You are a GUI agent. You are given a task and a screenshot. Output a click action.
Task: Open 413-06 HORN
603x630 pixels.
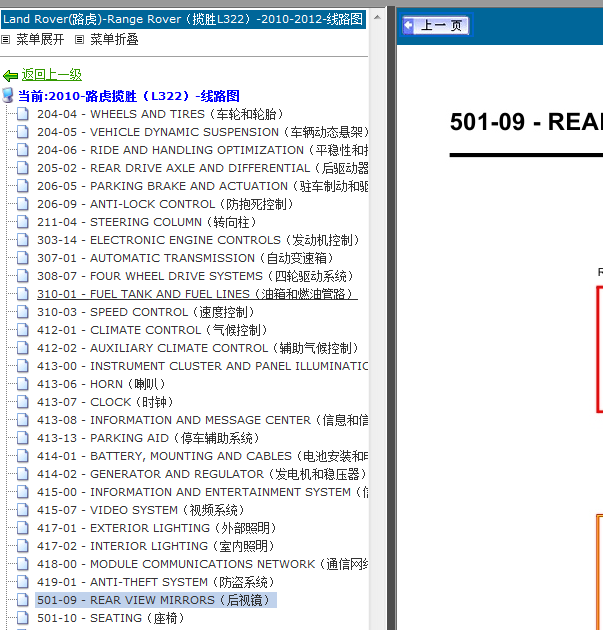[x=101, y=384]
